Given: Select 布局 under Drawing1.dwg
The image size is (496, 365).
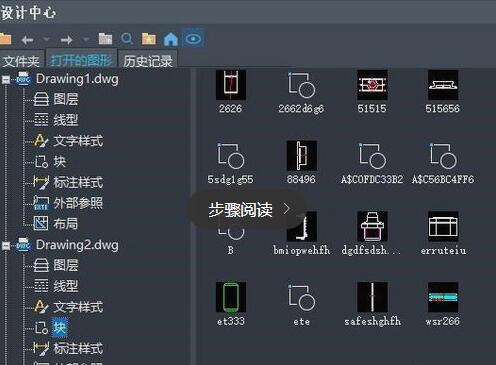Looking at the screenshot, I should click(x=66, y=224).
